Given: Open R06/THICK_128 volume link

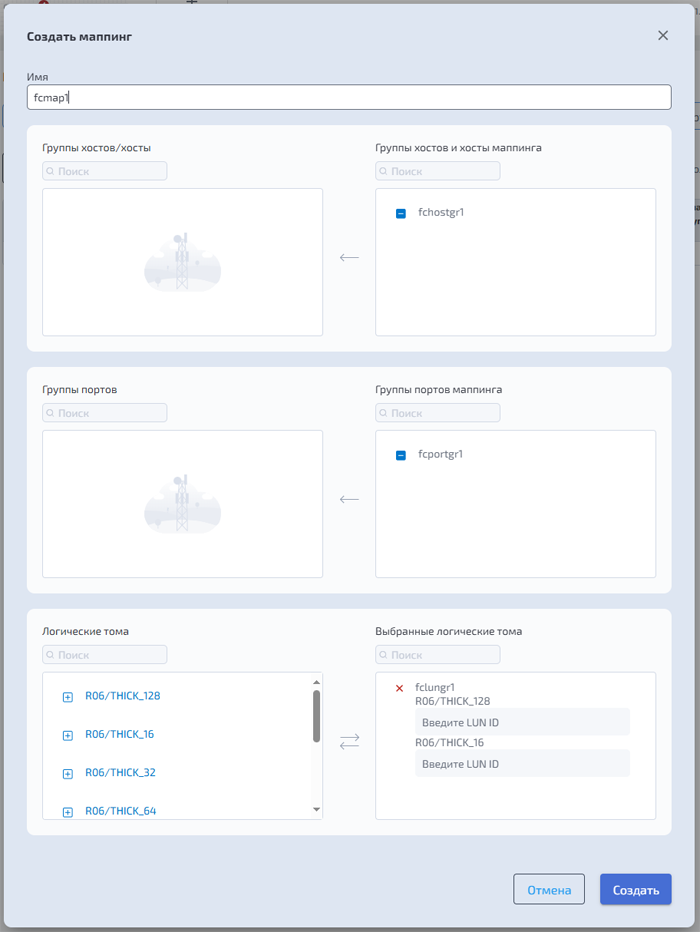Looking at the screenshot, I should [x=122, y=695].
